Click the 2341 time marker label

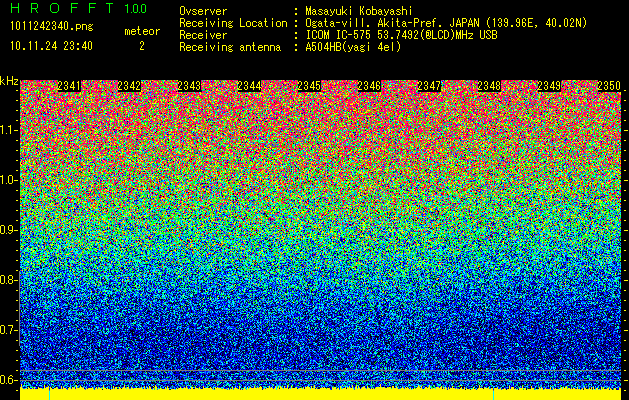[69, 86]
